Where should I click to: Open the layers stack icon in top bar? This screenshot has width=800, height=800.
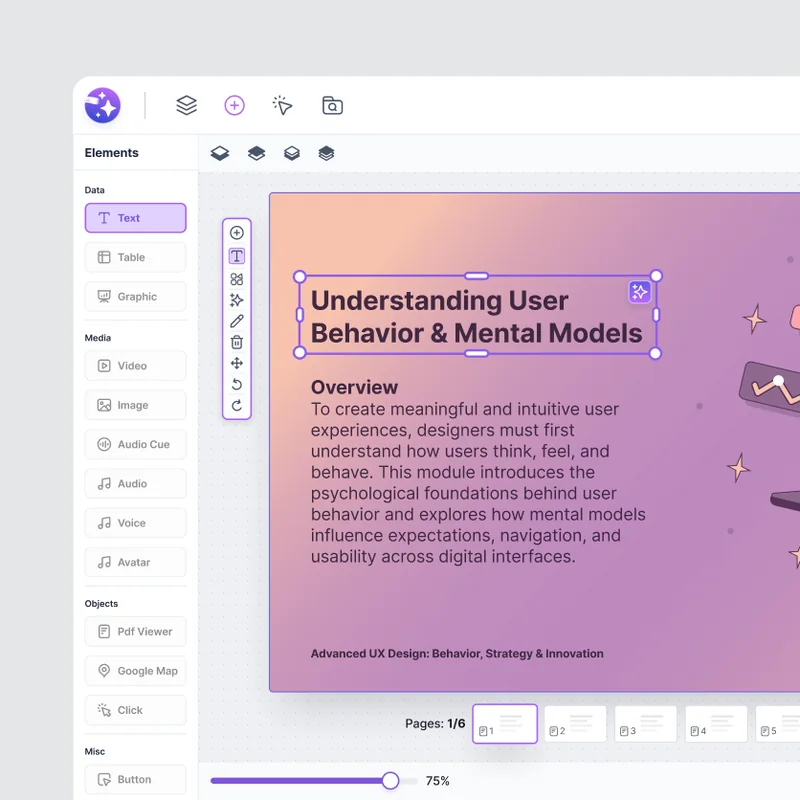(x=186, y=106)
